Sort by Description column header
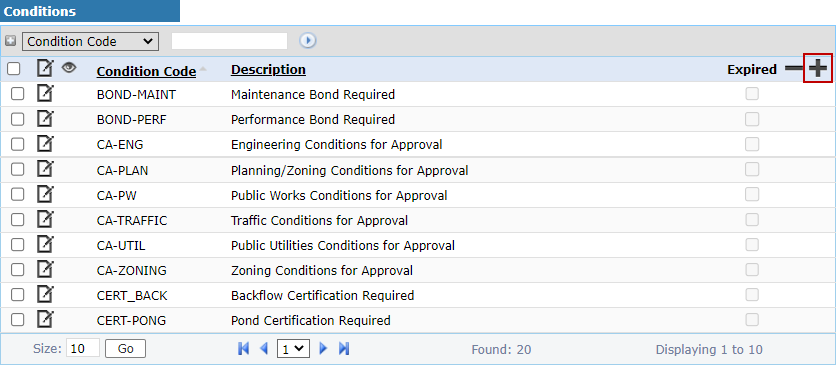The width and height of the screenshot is (836, 365). point(268,70)
